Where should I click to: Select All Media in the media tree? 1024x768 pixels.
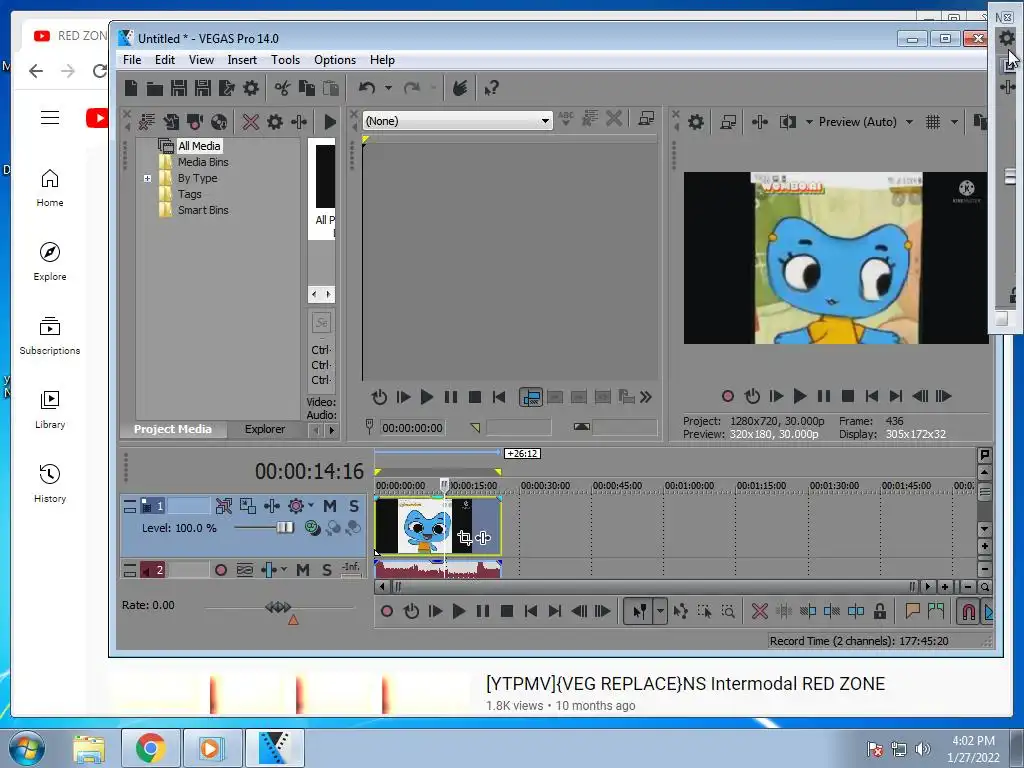pos(199,146)
